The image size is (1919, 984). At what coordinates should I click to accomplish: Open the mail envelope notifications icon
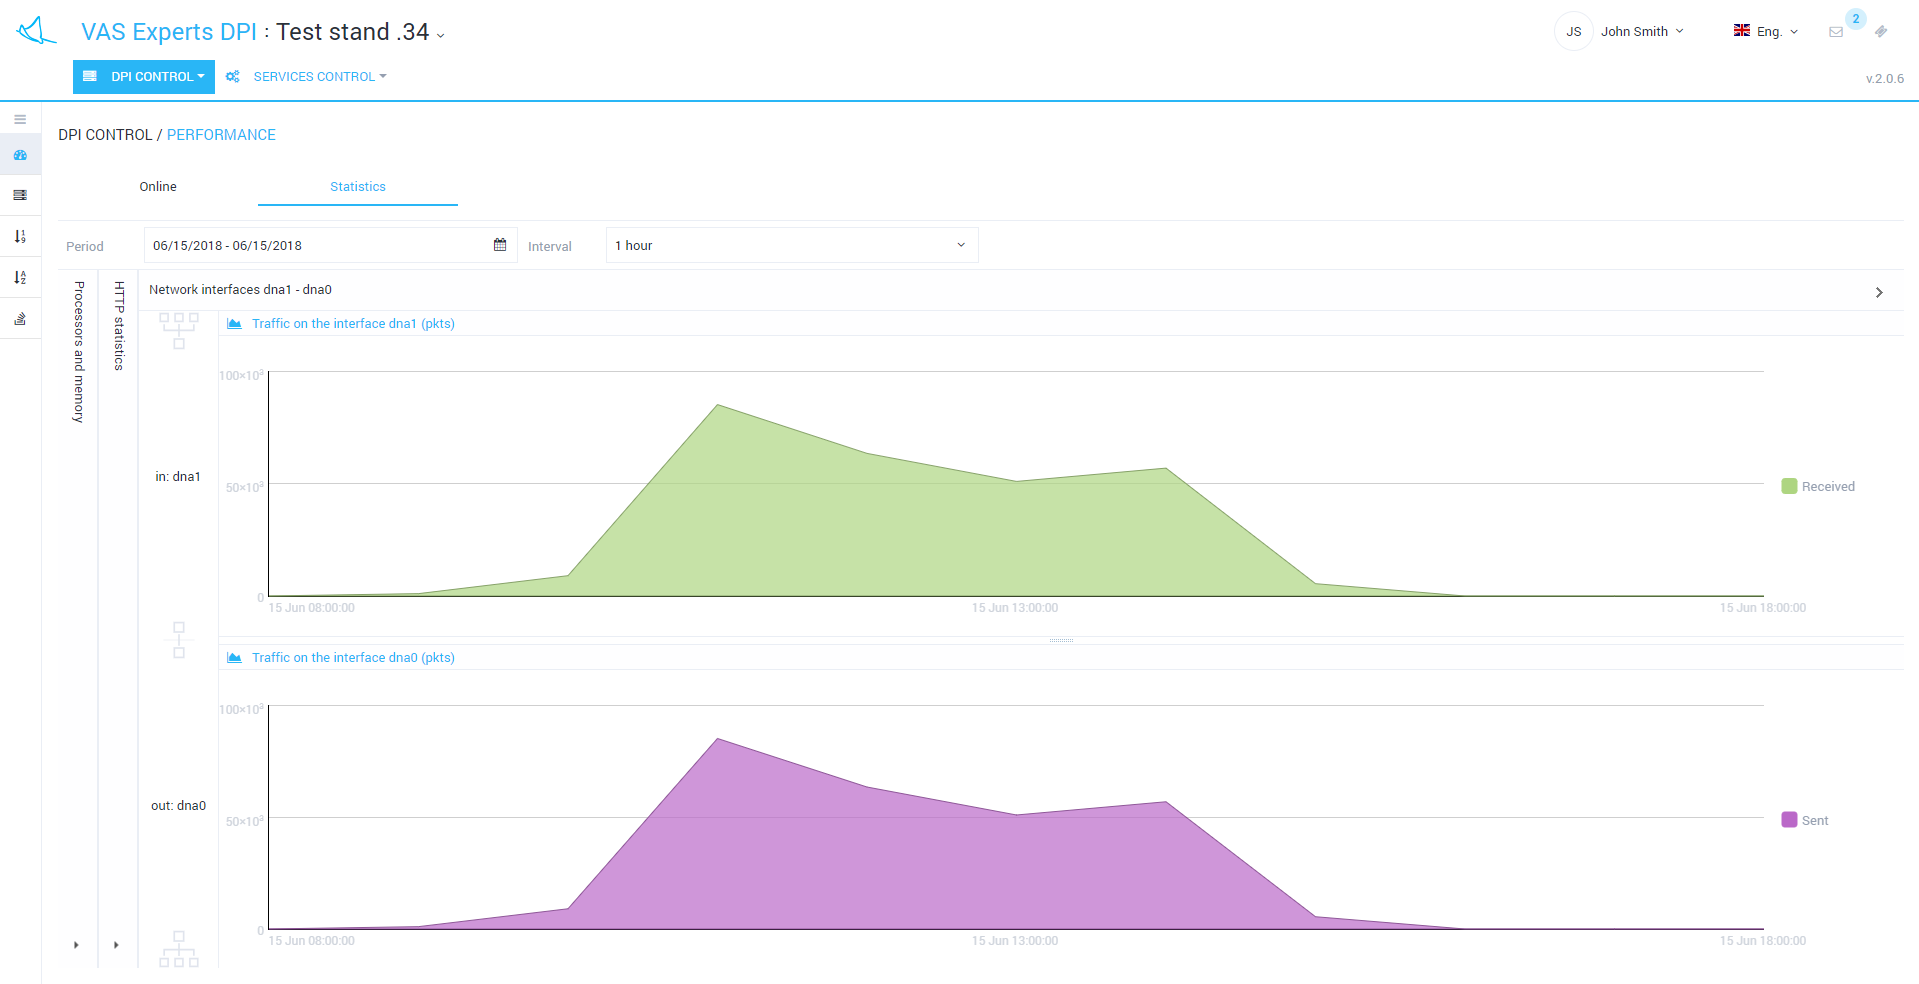pos(1836,32)
